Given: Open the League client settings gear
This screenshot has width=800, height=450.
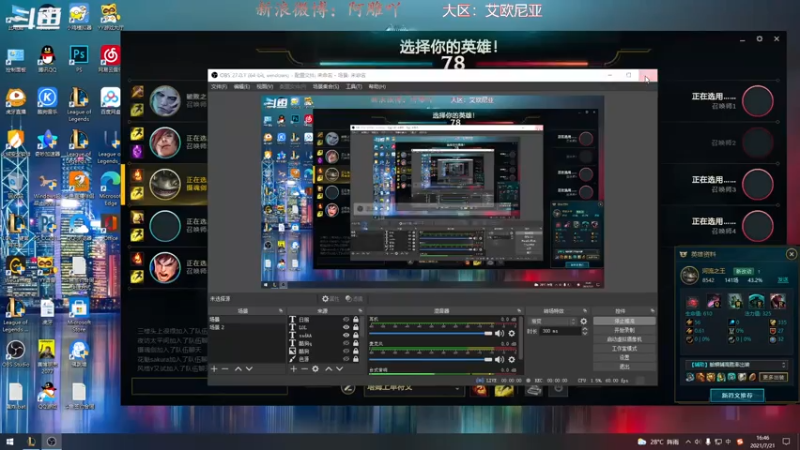Looking at the screenshot, I should (x=759, y=39).
